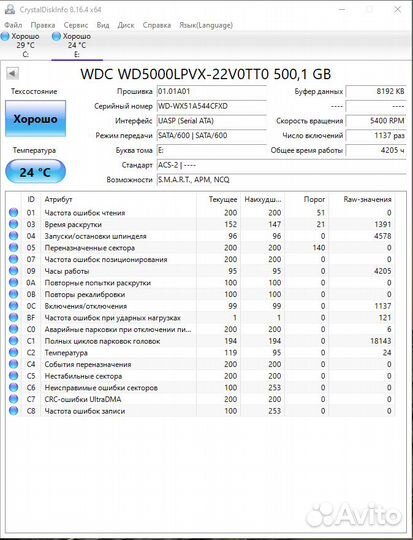Viewport: 413px width, 540px height.
Task: Click the previous disk arrow button
Action: pos(12,73)
